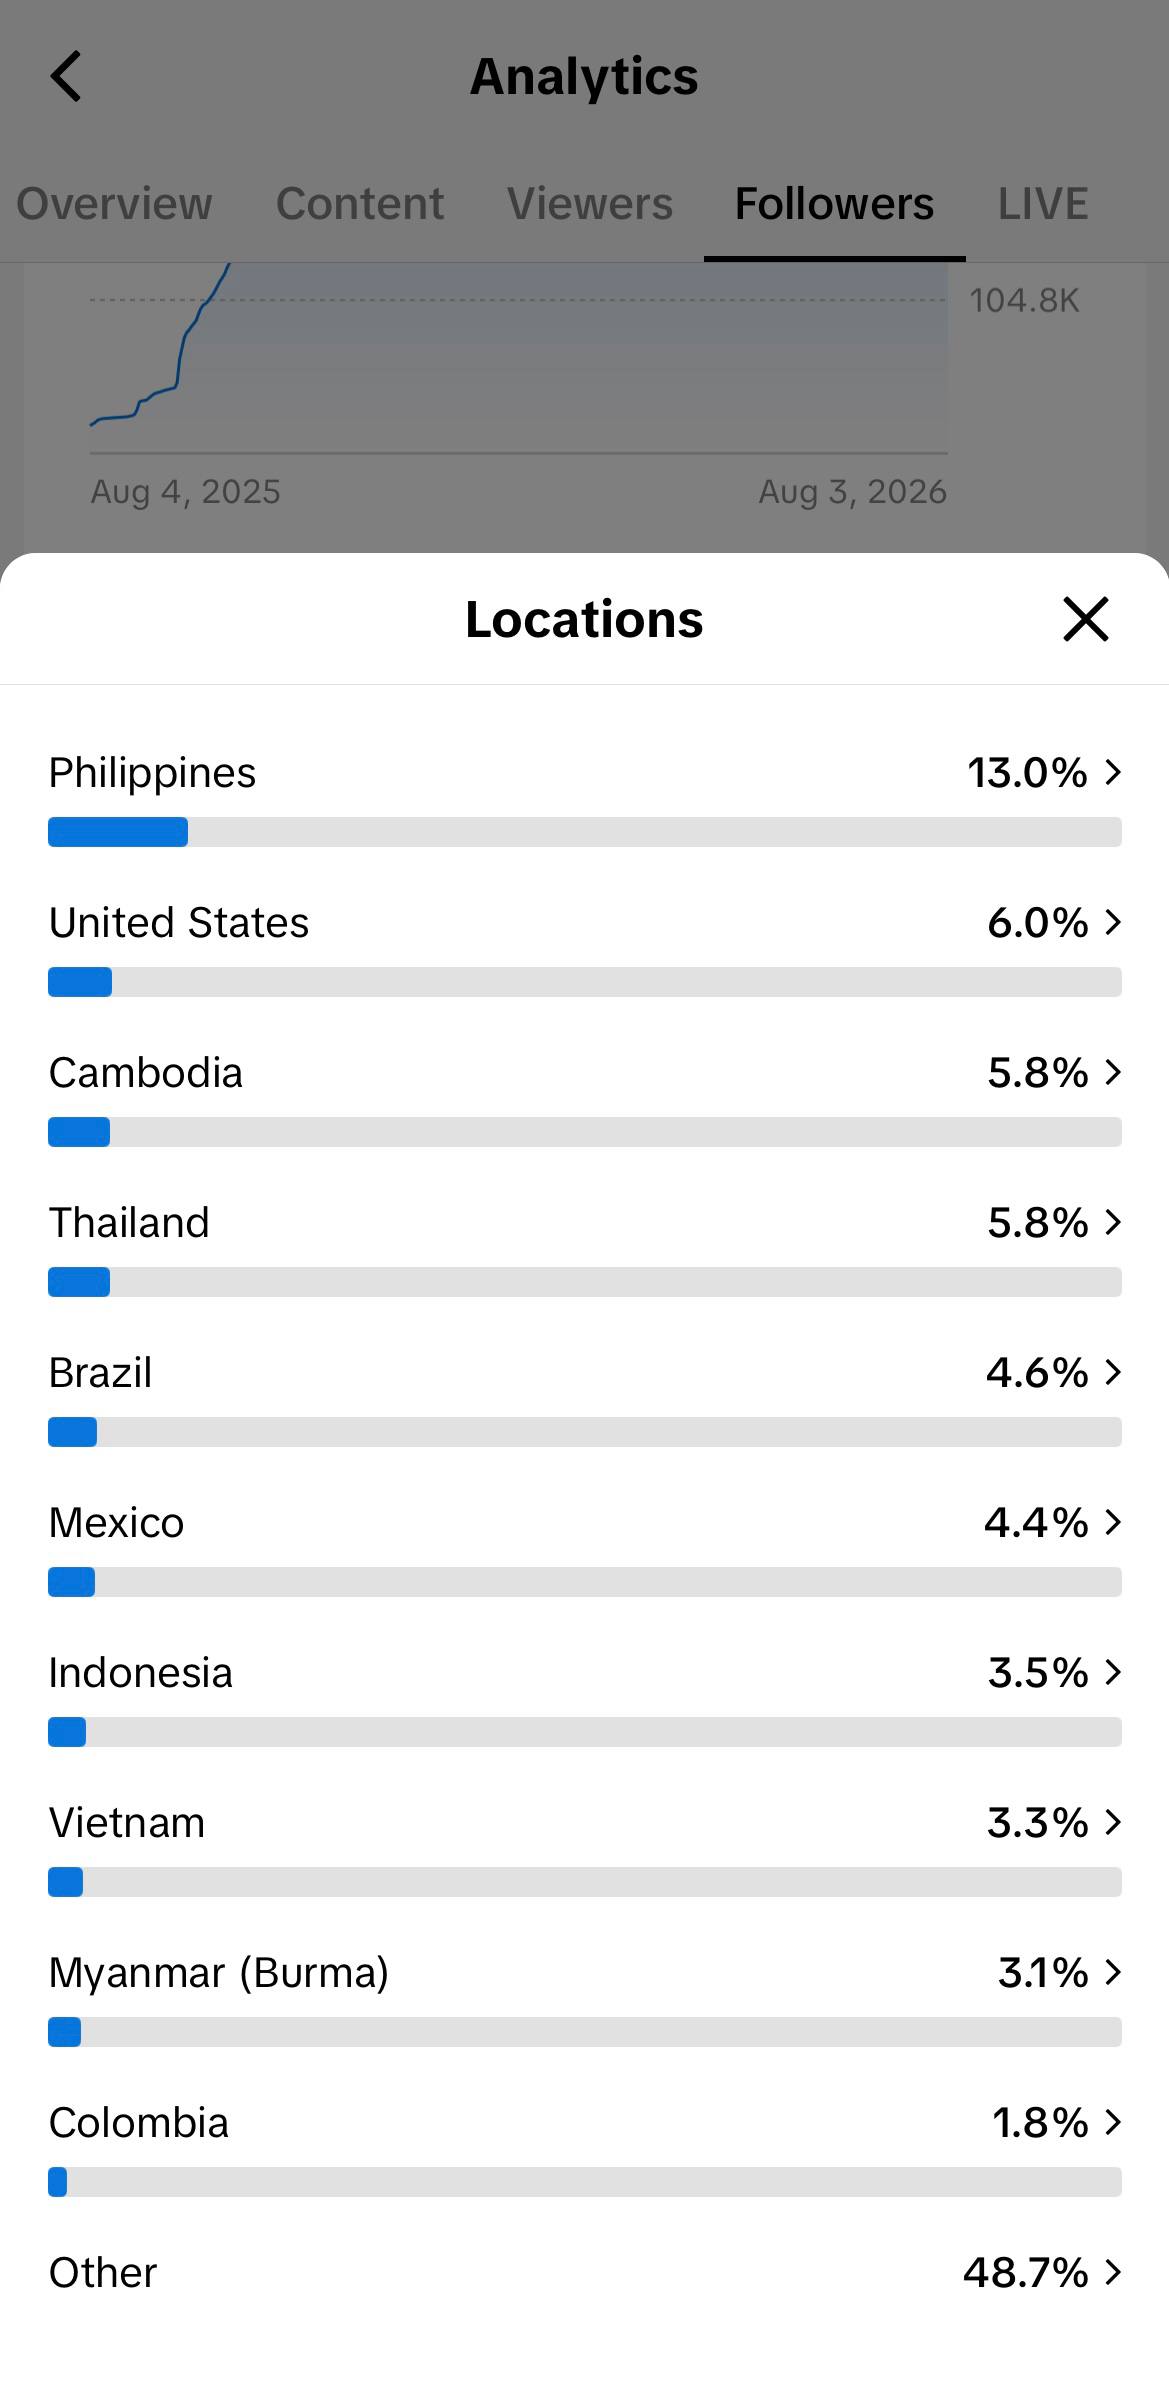
Task: Switch to the Overview tab
Action: [114, 204]
